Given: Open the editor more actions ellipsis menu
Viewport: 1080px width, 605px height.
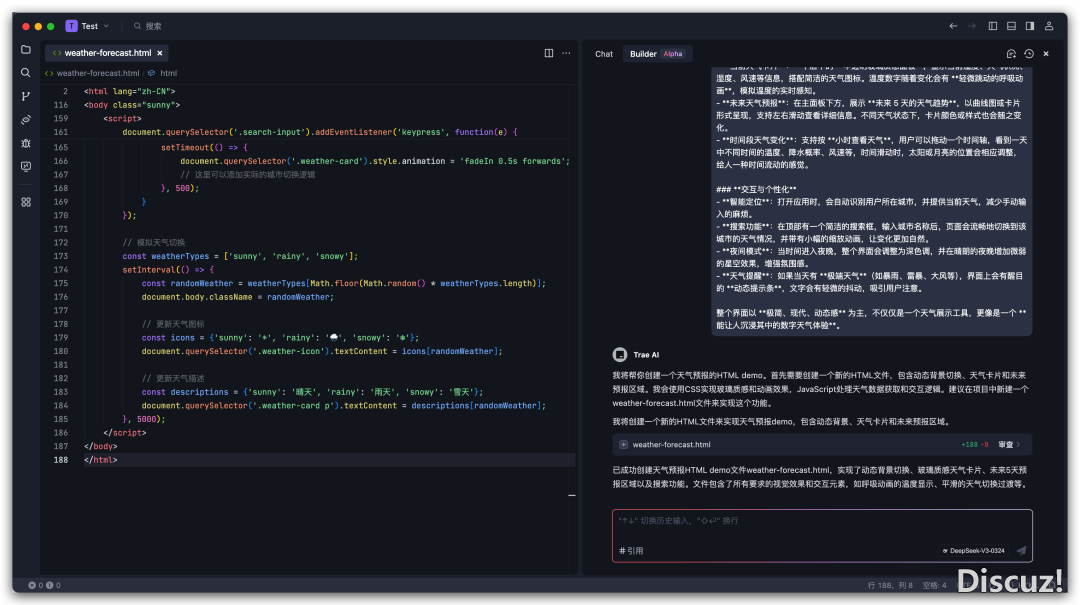Looking at the screenshot, I should point(566,53).
